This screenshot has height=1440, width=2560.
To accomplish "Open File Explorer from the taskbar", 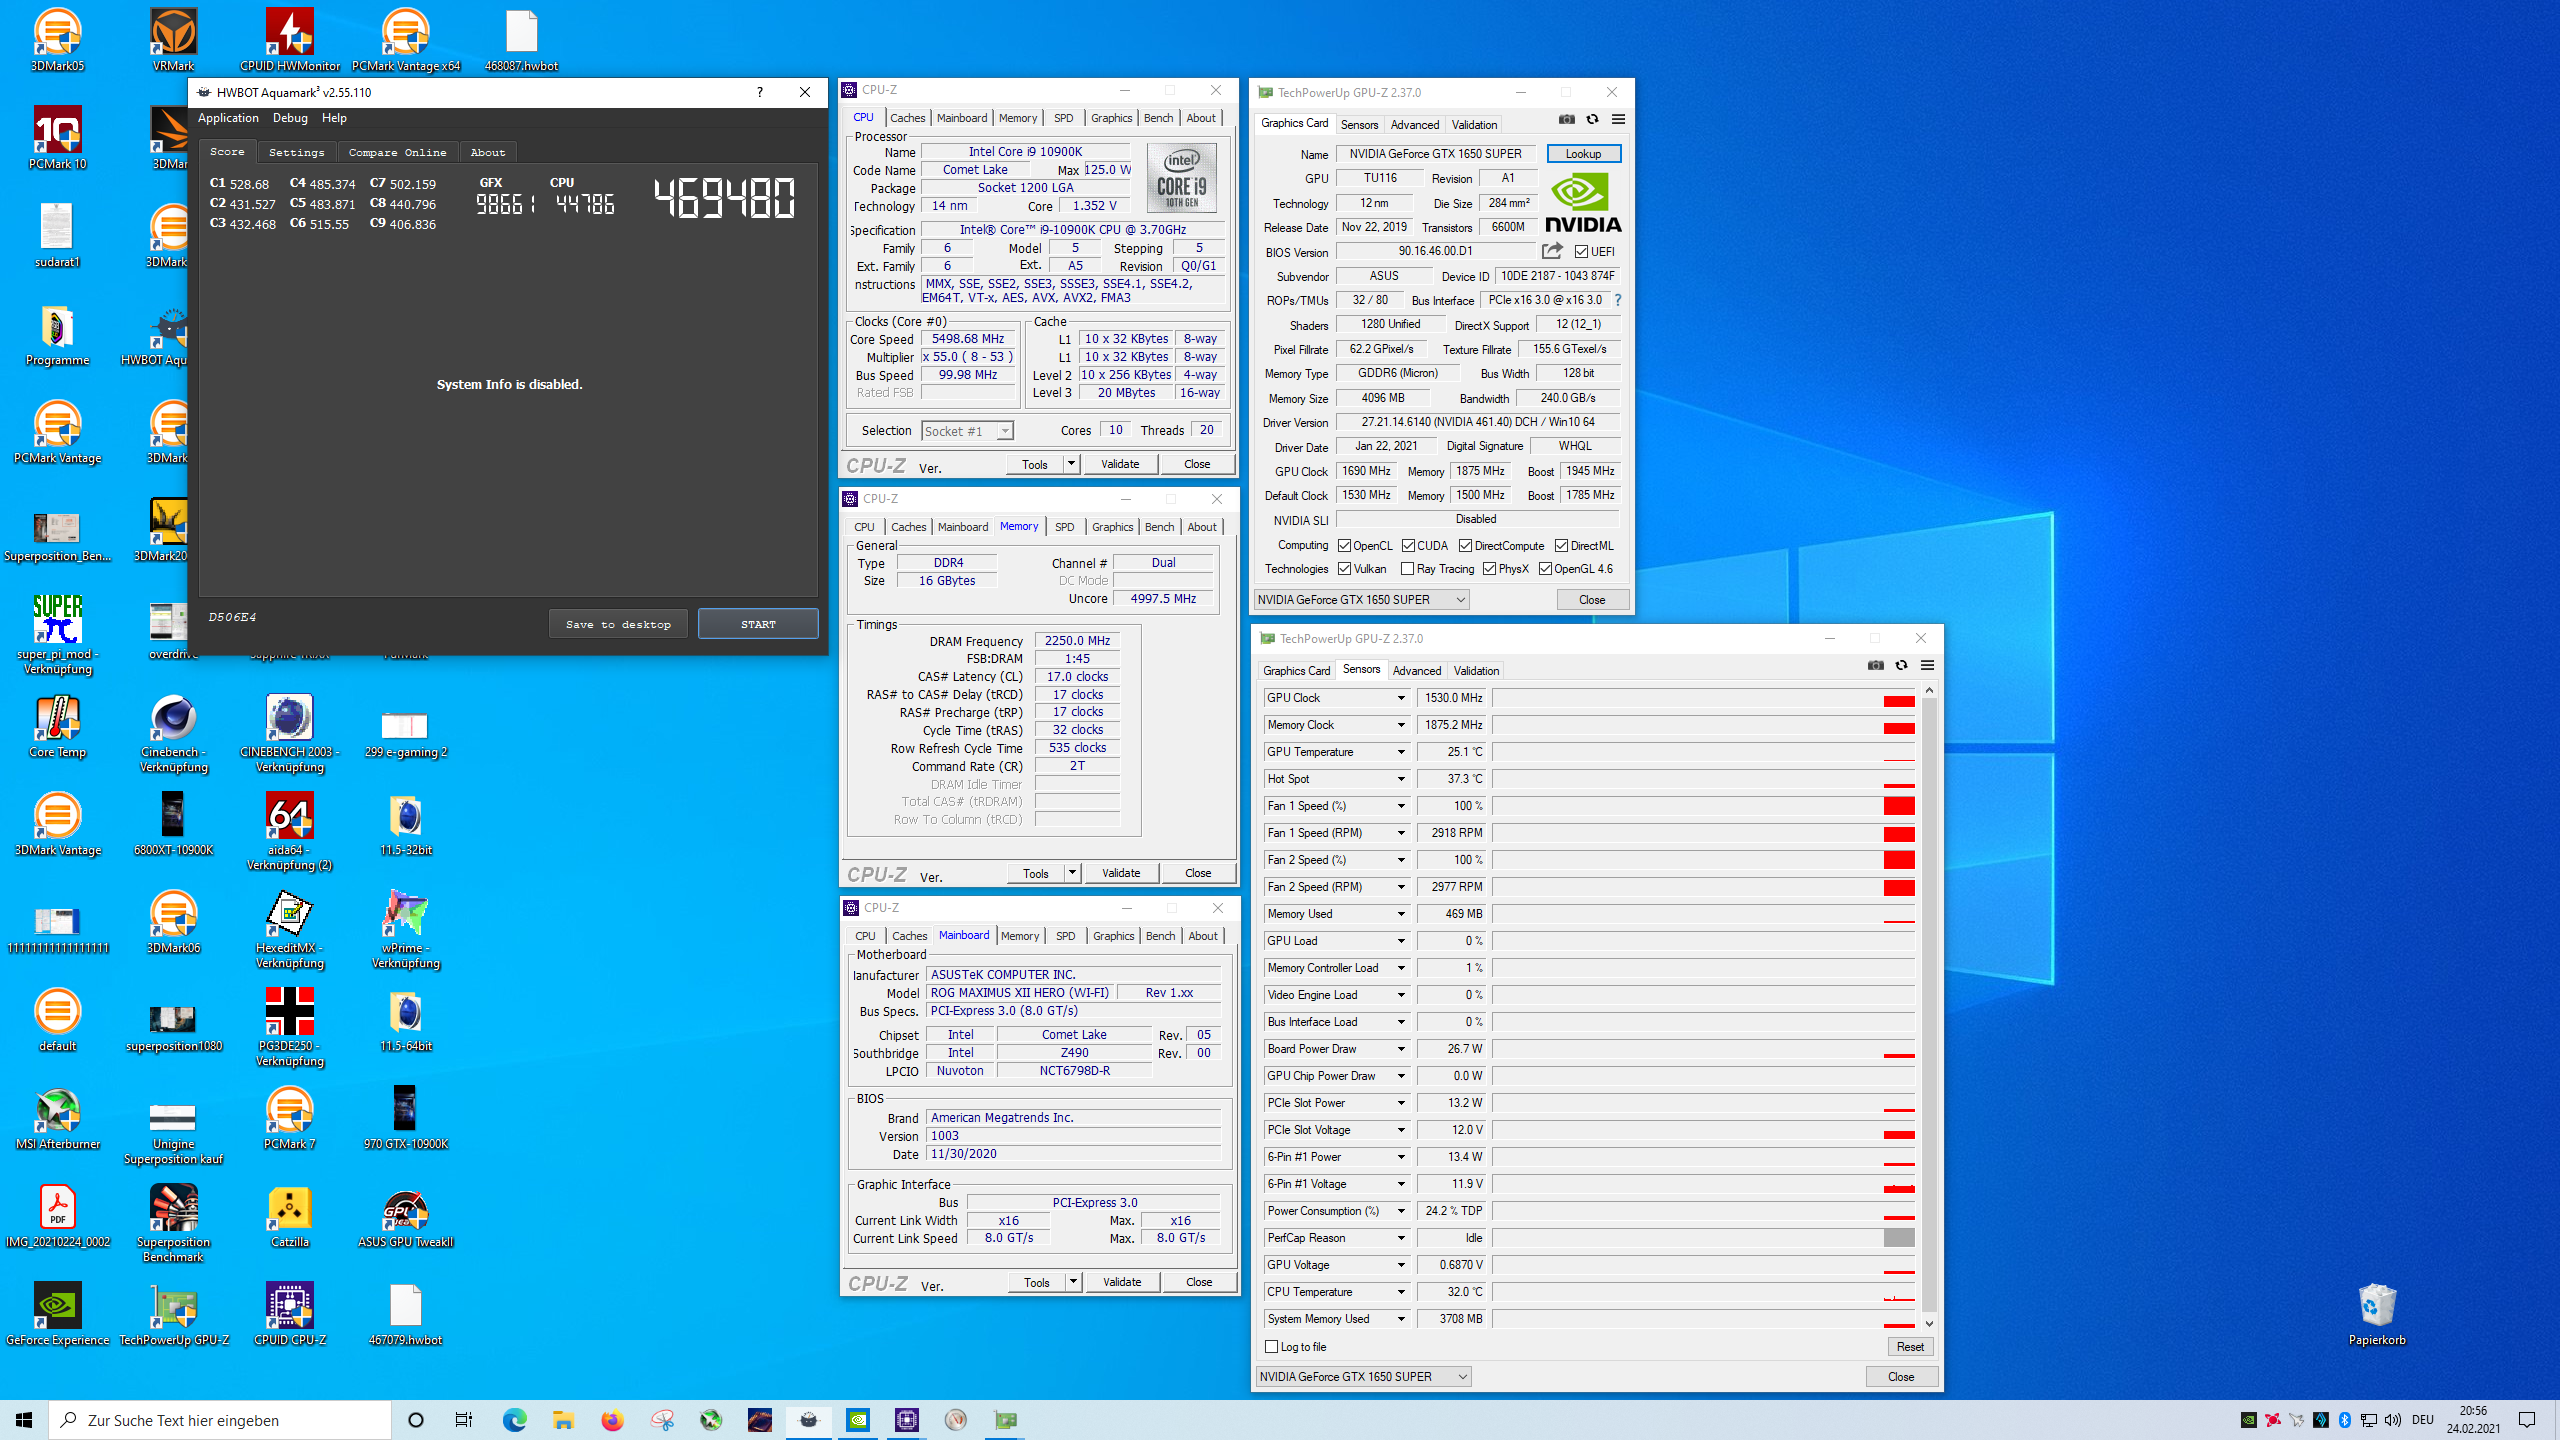I will (563, 1420).
